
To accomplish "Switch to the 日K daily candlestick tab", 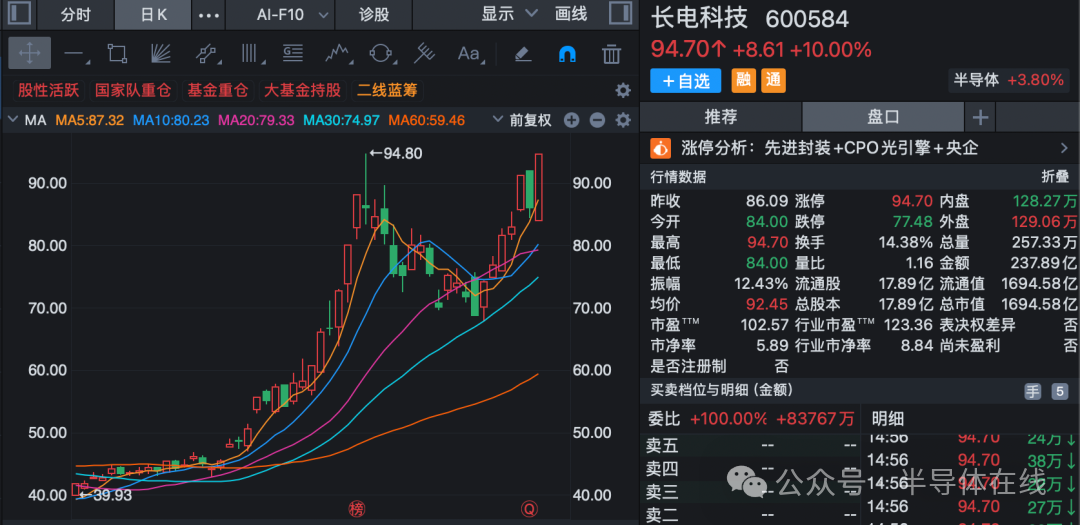I will [x=154, y=14].
